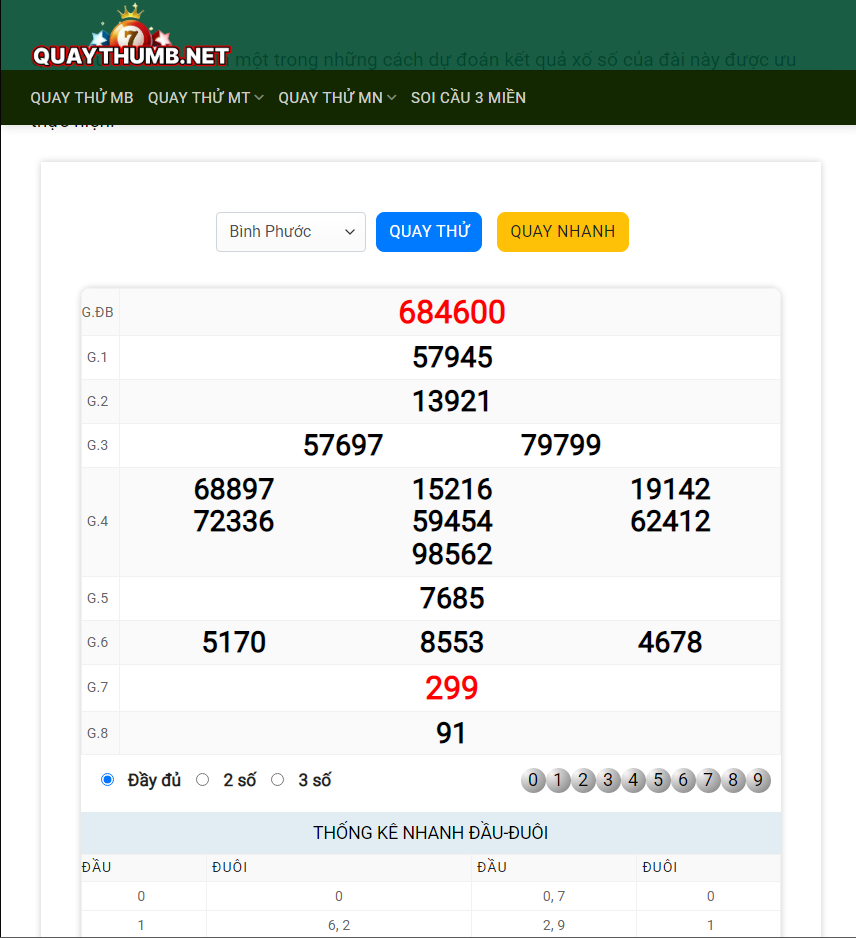This screenshot has height=938, width=856.
Task: Click the special prize number 684600
Action: [452, 313]
